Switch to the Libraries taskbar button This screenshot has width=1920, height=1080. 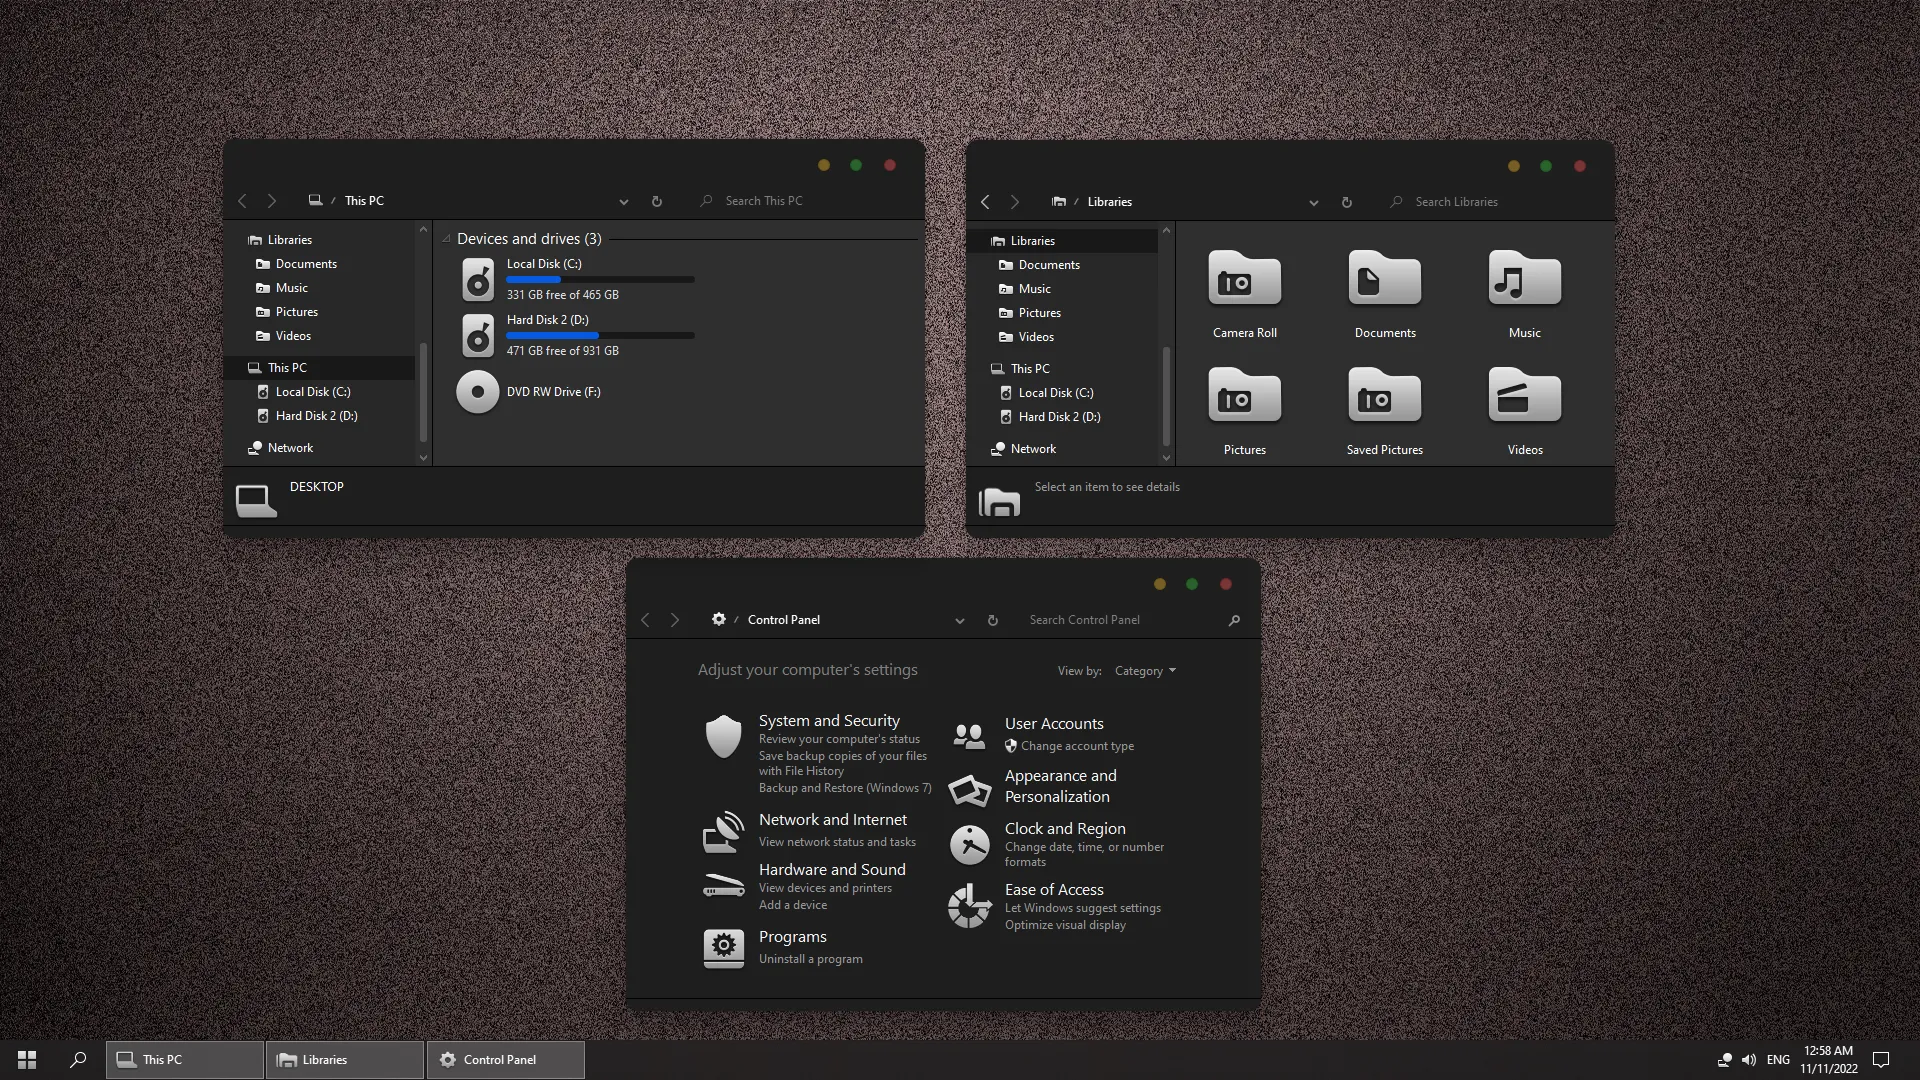pyautogui.click(x=344, y=1060)
